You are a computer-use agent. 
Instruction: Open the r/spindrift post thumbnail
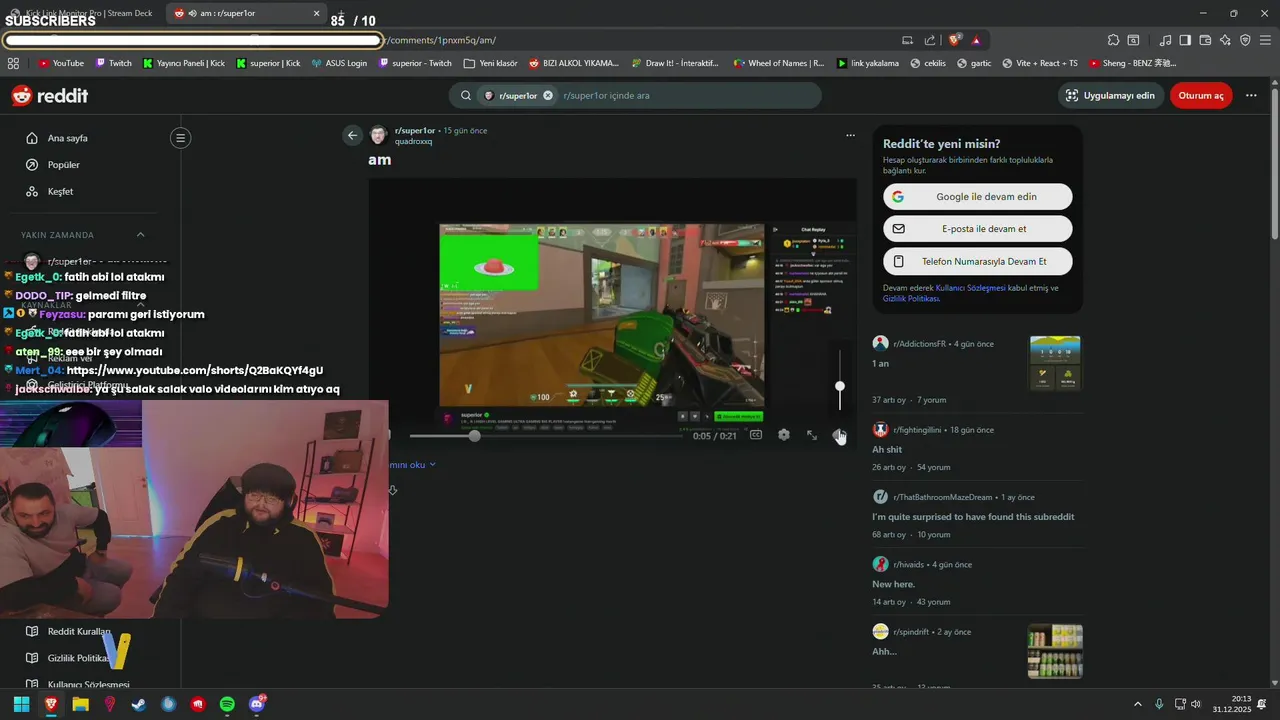[x=1055, y=651]
